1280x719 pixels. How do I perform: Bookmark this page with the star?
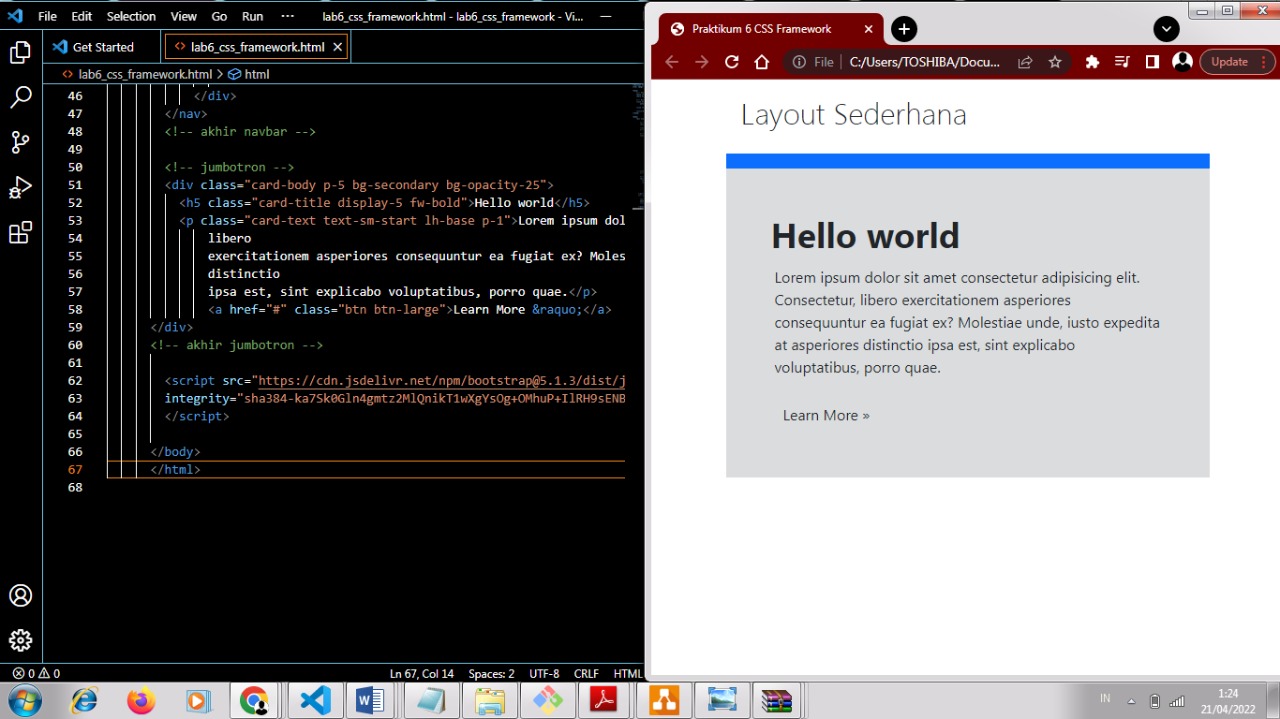(x=1055, y=62)
